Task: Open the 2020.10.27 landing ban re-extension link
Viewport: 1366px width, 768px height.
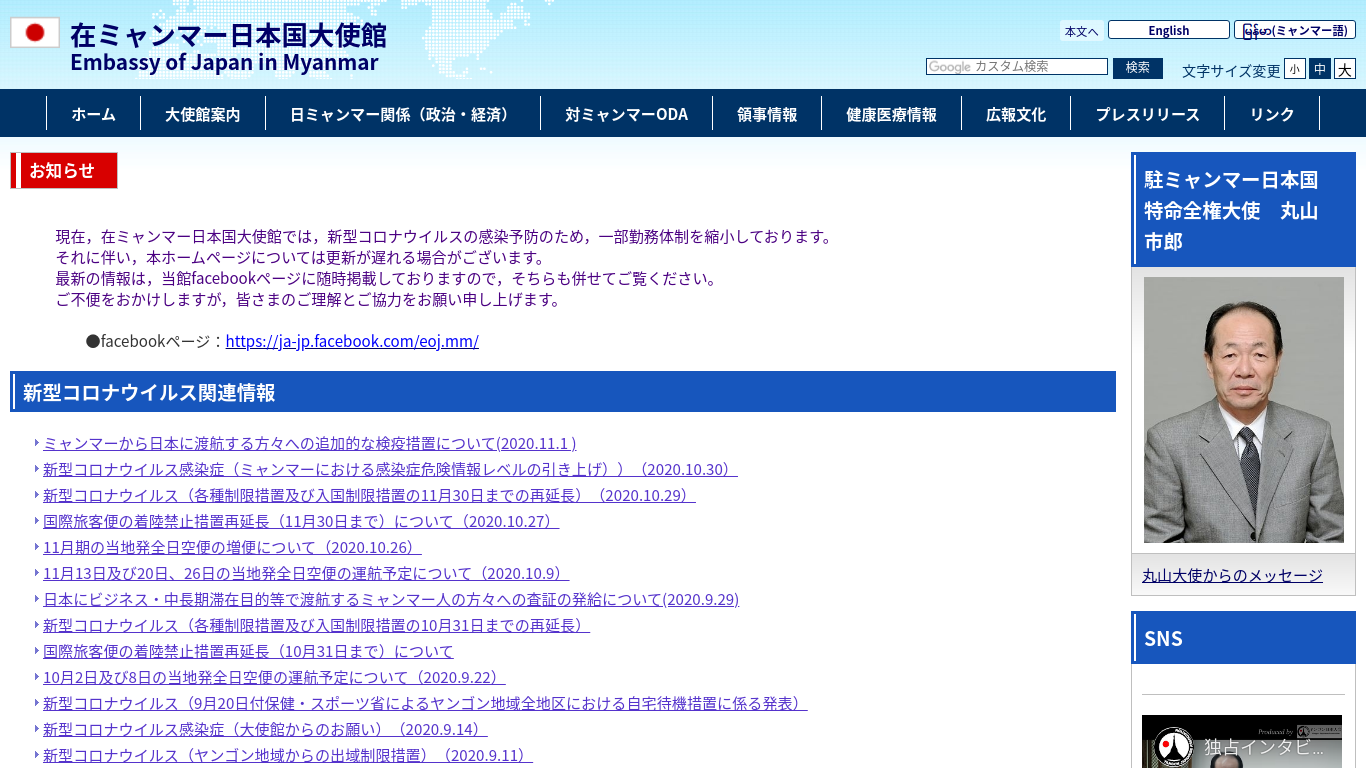Action: pos(301,521)
